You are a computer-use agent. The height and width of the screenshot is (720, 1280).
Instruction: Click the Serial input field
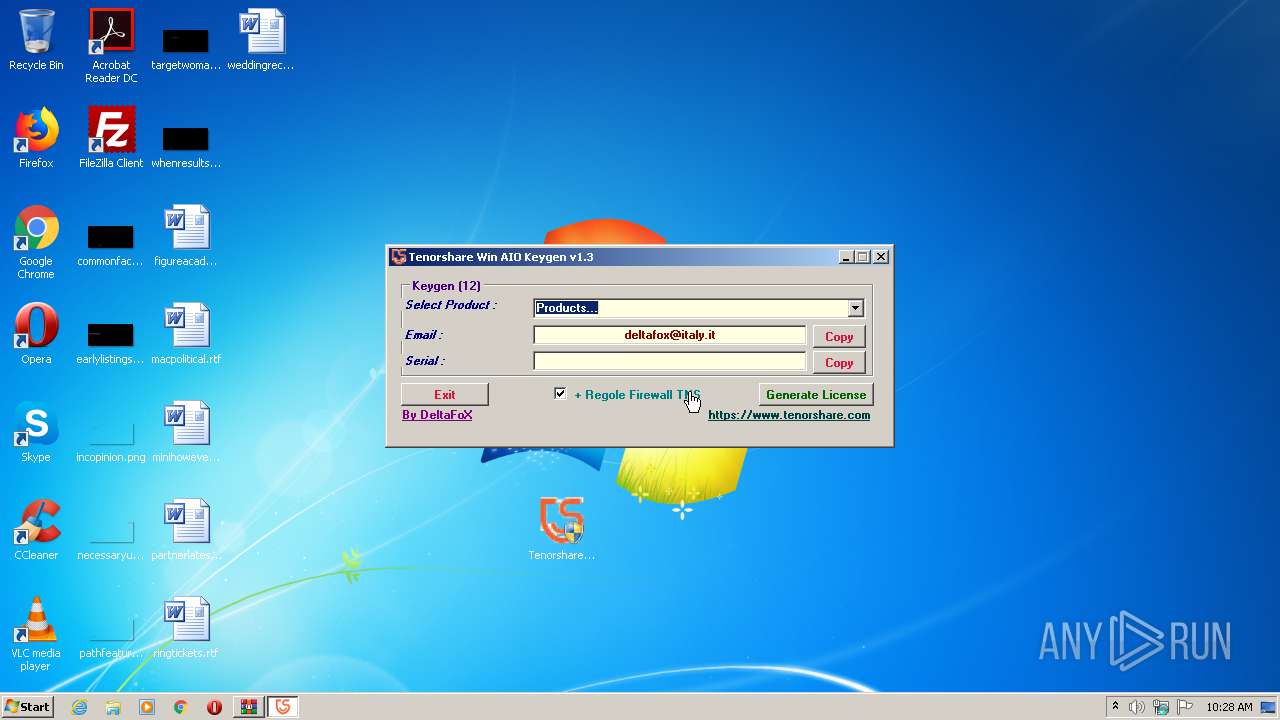coord(670,361)
